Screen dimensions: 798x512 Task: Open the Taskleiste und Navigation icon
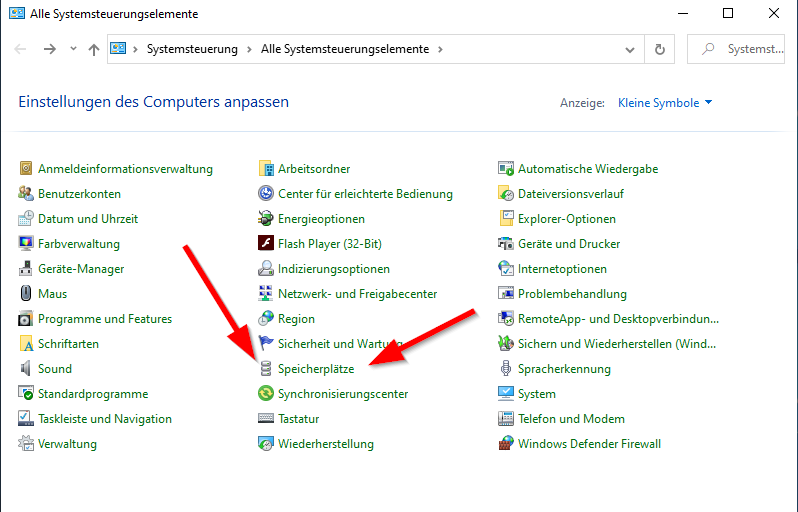click(x=25, y=418)
